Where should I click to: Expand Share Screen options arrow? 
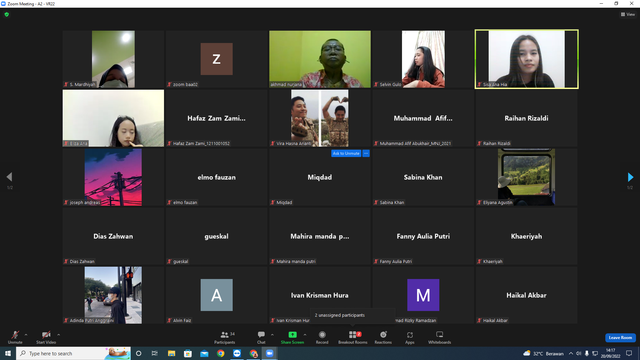coord(305,335)
